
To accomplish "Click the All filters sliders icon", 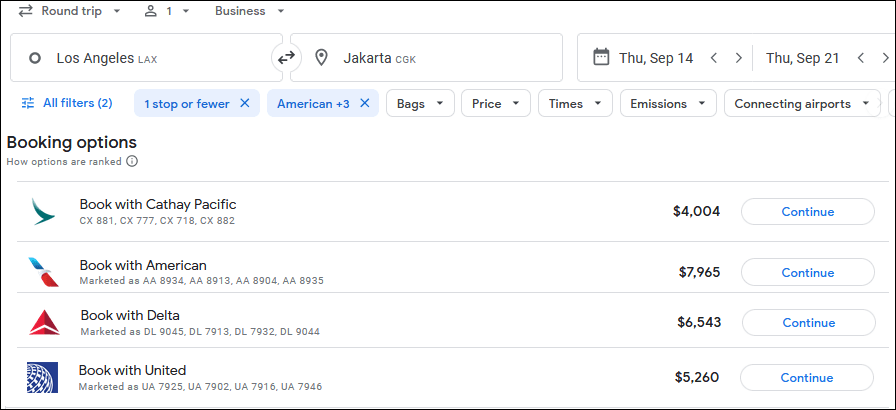I will click(27, 103).
